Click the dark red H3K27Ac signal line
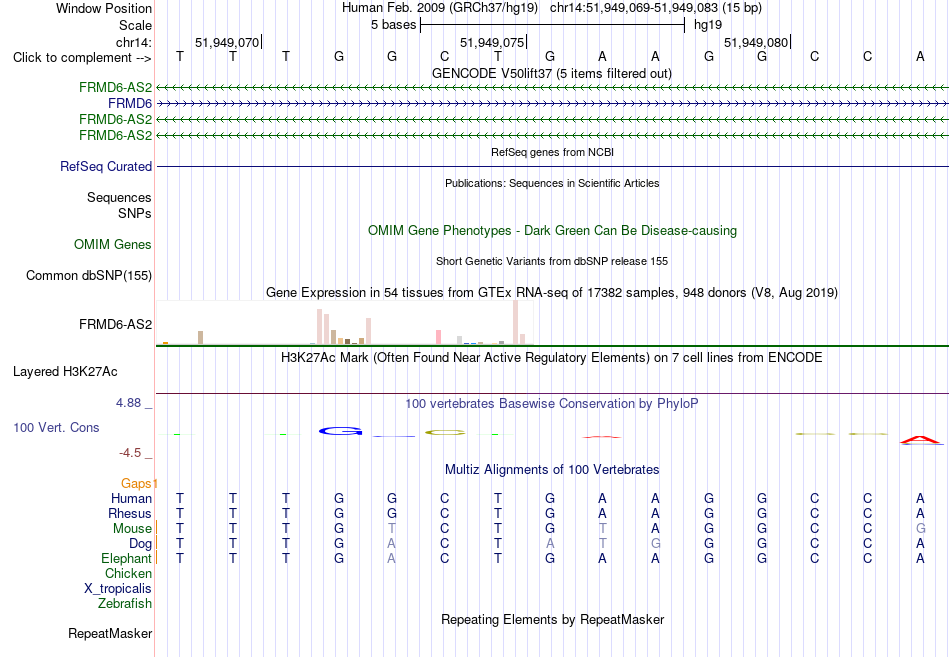Viewport: 950px width, 657px height. click(x=552, y=393)
